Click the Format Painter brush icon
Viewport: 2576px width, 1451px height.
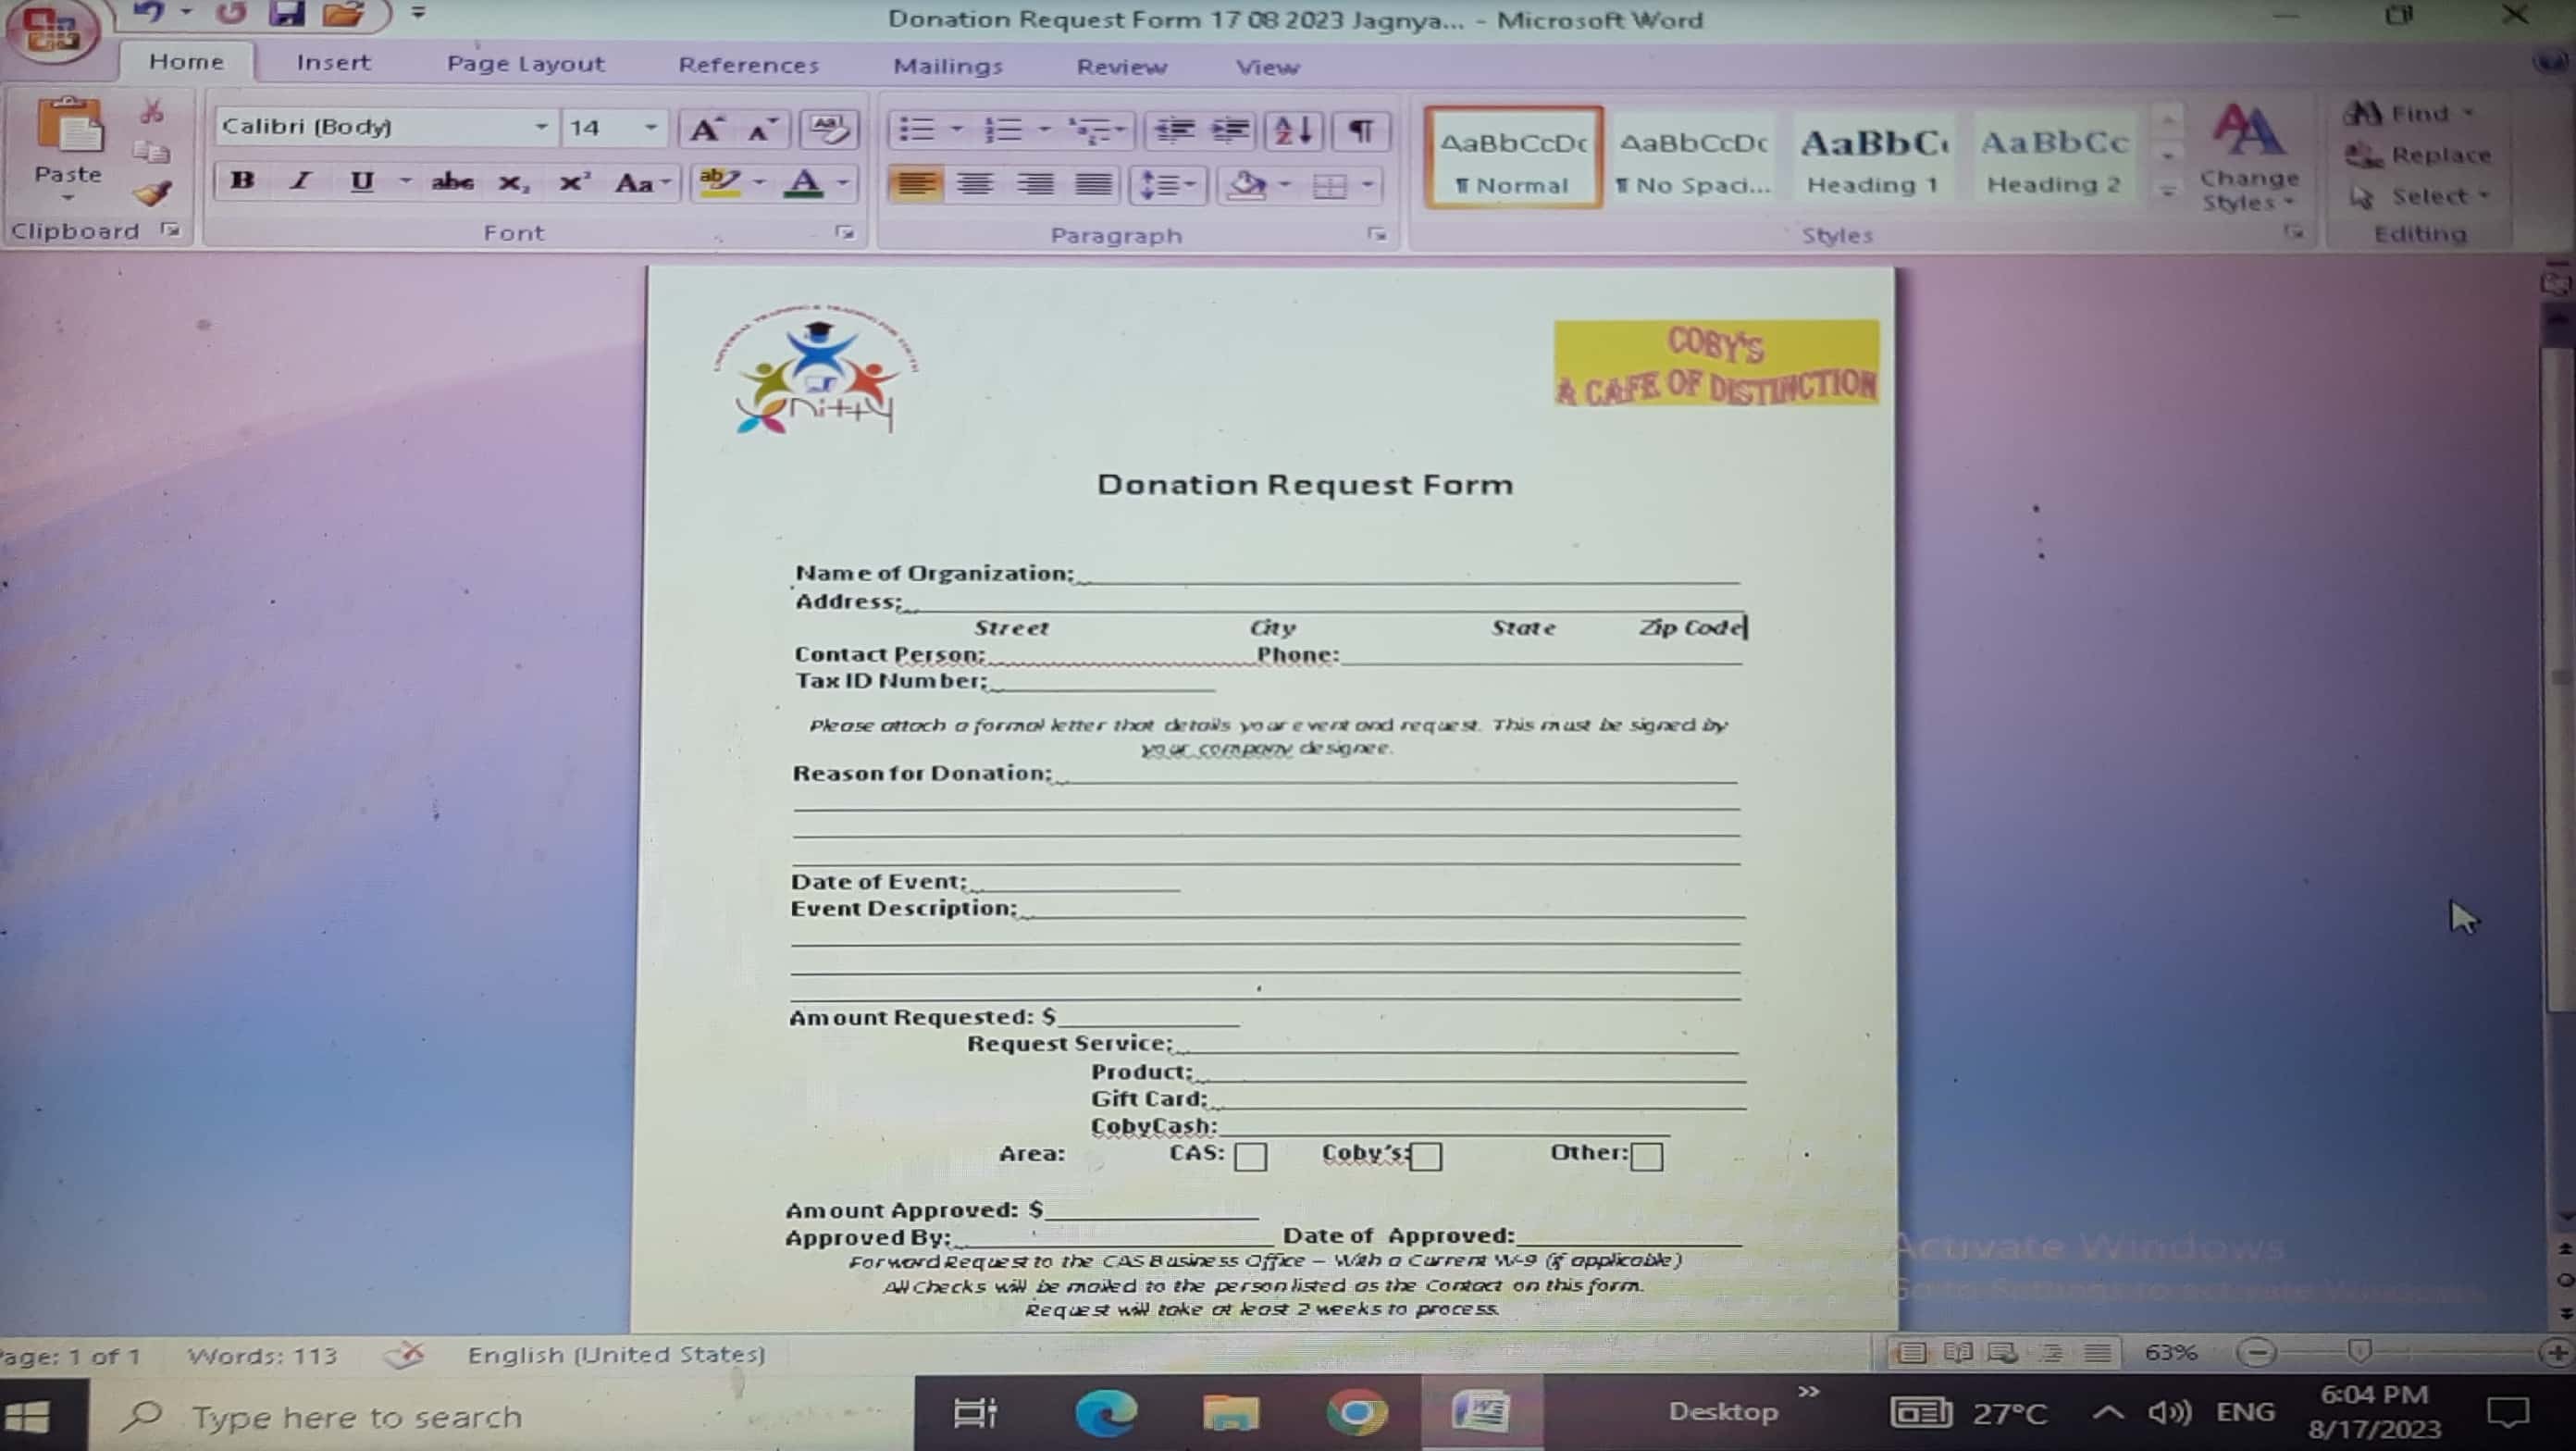(152, 193)
